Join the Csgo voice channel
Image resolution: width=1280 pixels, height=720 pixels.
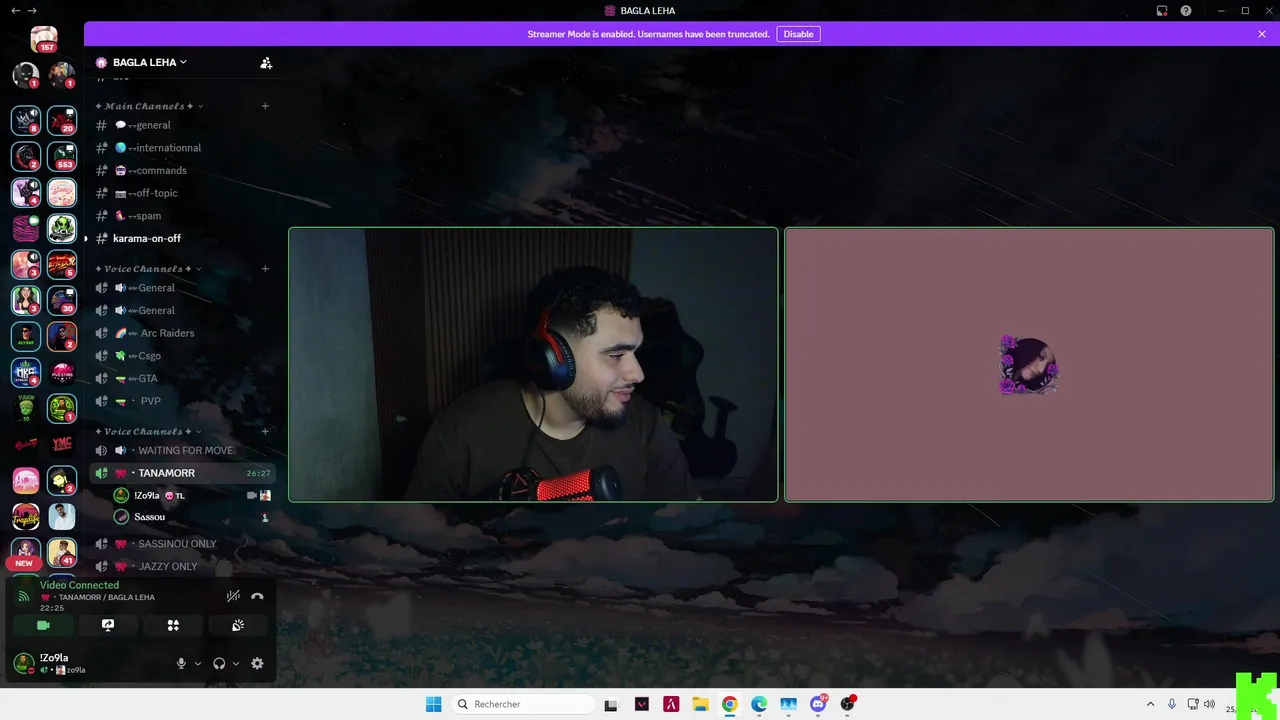click(182, 356)
